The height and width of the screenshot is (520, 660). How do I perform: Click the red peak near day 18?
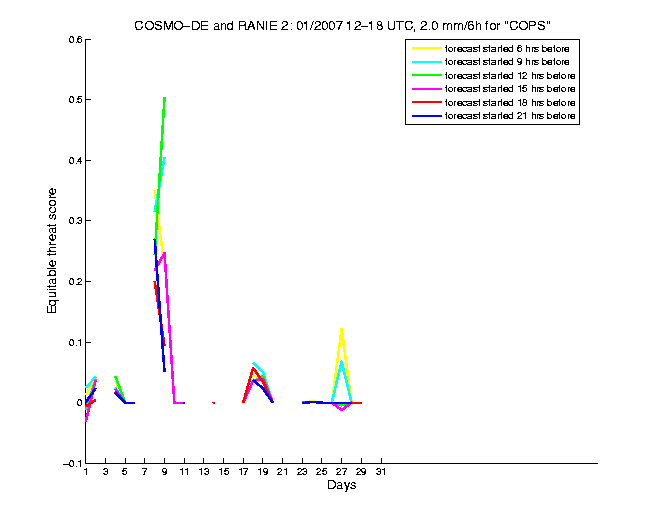[253, 369]
